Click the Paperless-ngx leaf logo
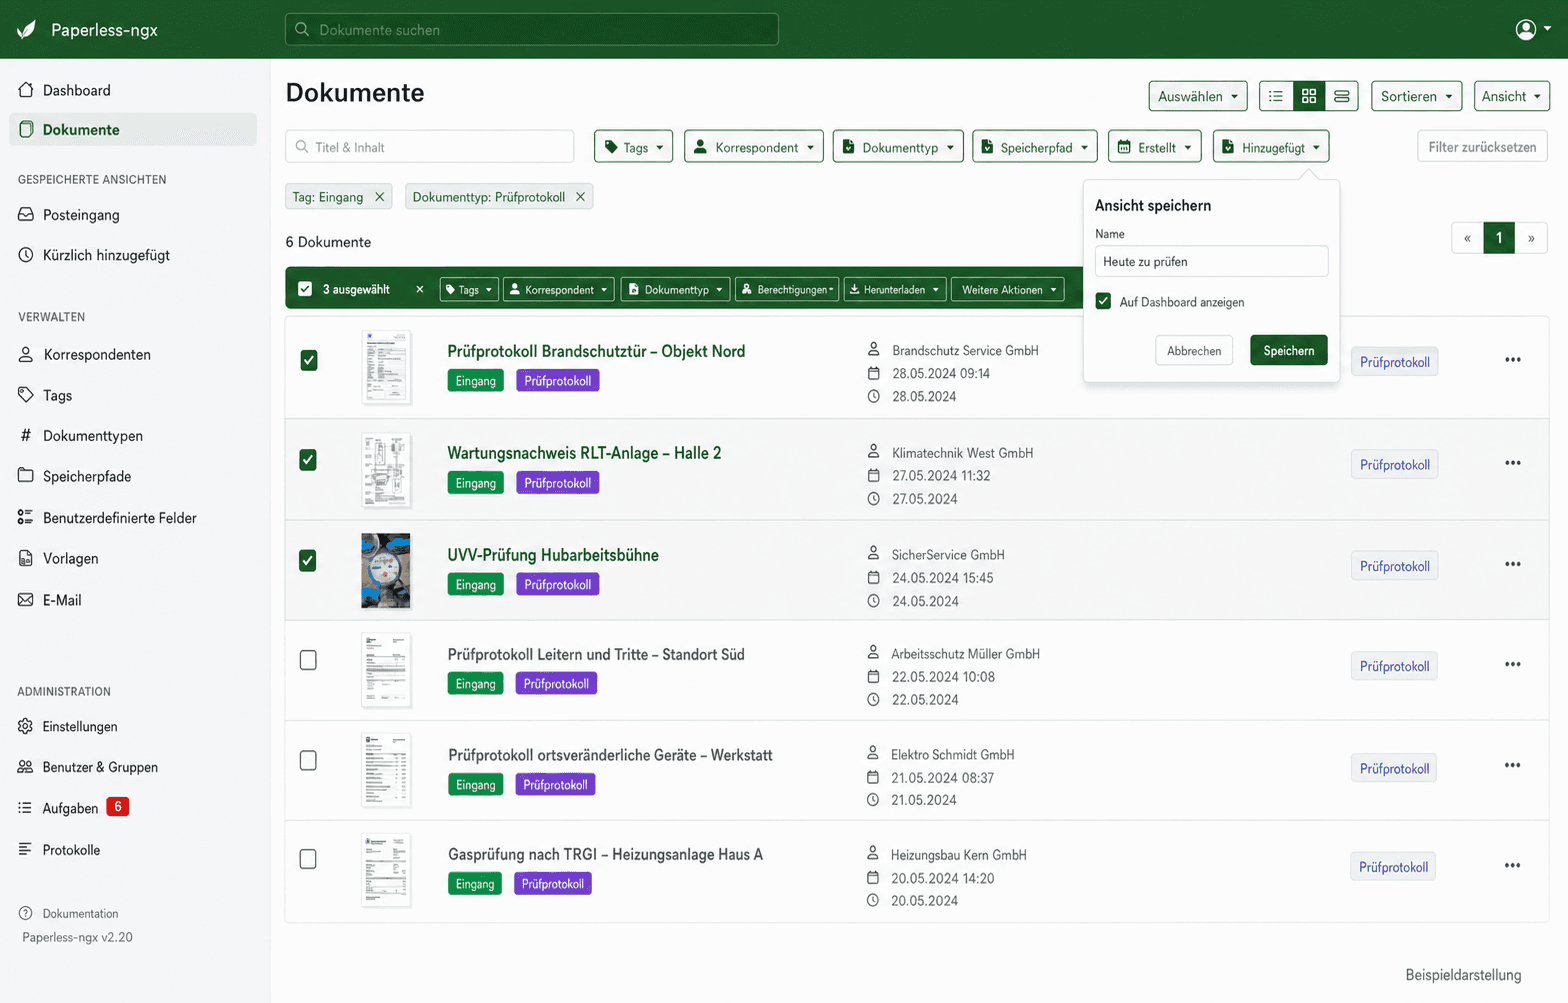Viewport: 1568px width, 1003px height. 27,29
